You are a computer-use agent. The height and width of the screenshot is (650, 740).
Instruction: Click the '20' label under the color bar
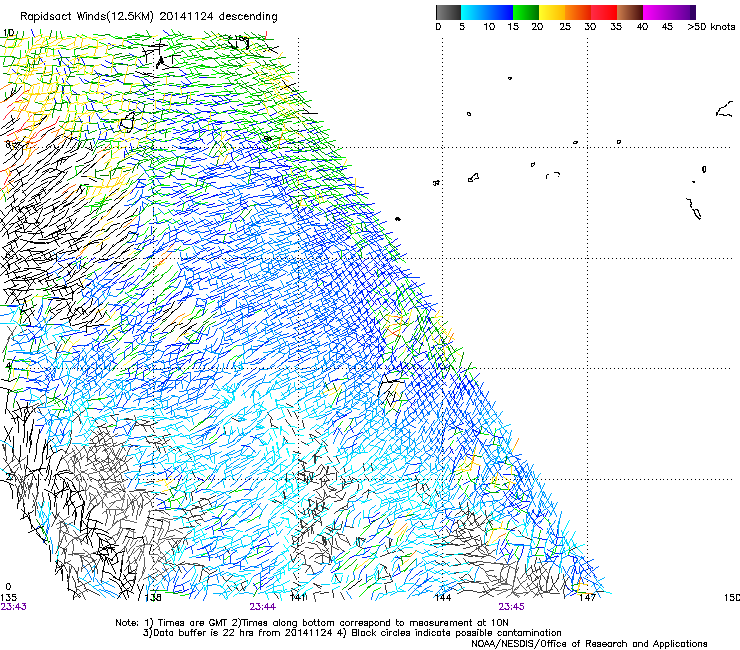(537, 27)
